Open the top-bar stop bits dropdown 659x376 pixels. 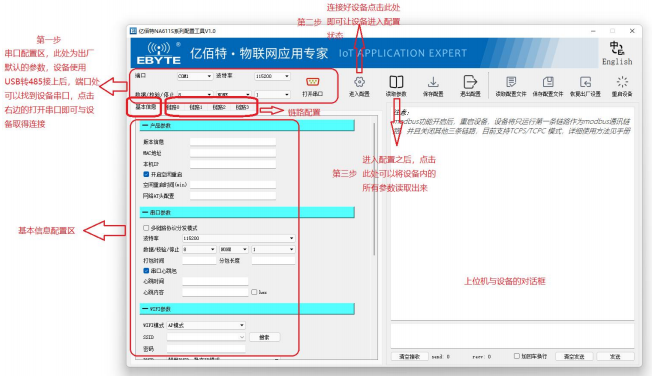coord(272,95)
